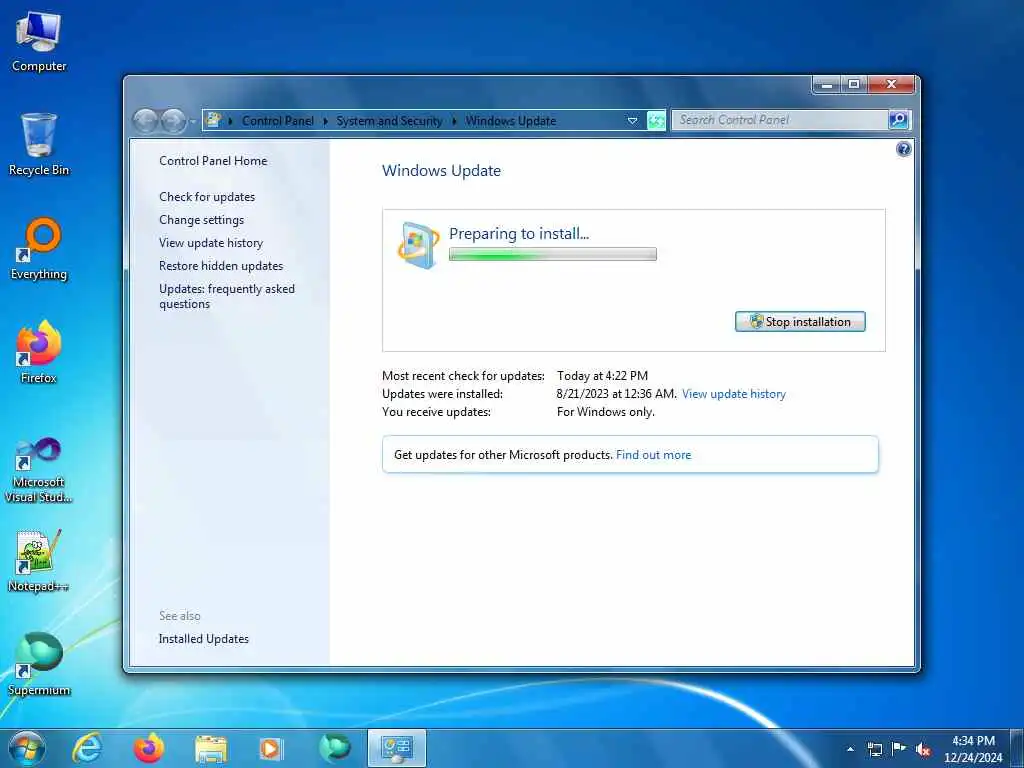Go back with the navigation arrow
Screen dimensions: 1024x768
(x=145, y=121)
